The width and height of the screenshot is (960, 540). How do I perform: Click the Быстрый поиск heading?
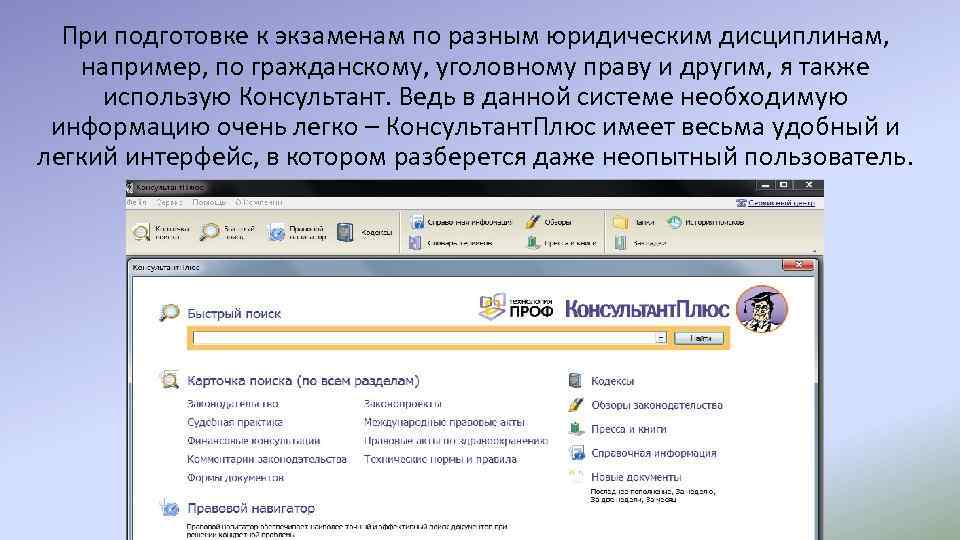point(234,313)
